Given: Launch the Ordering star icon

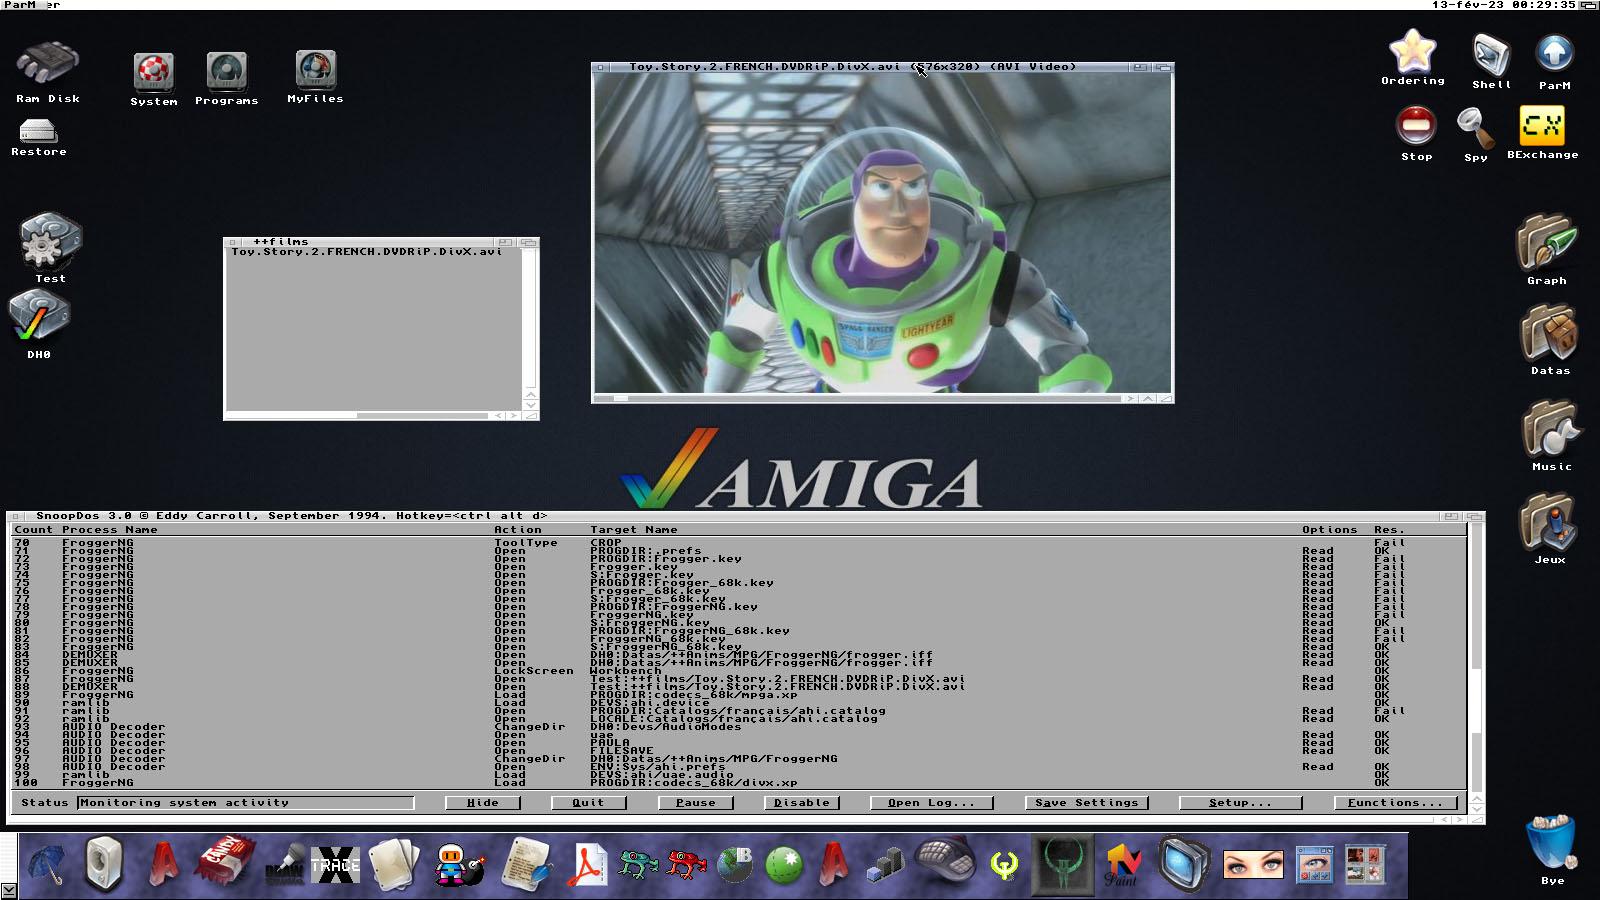Looking at the screenshot, I should pyautogui.click(x=1413, y=50).
